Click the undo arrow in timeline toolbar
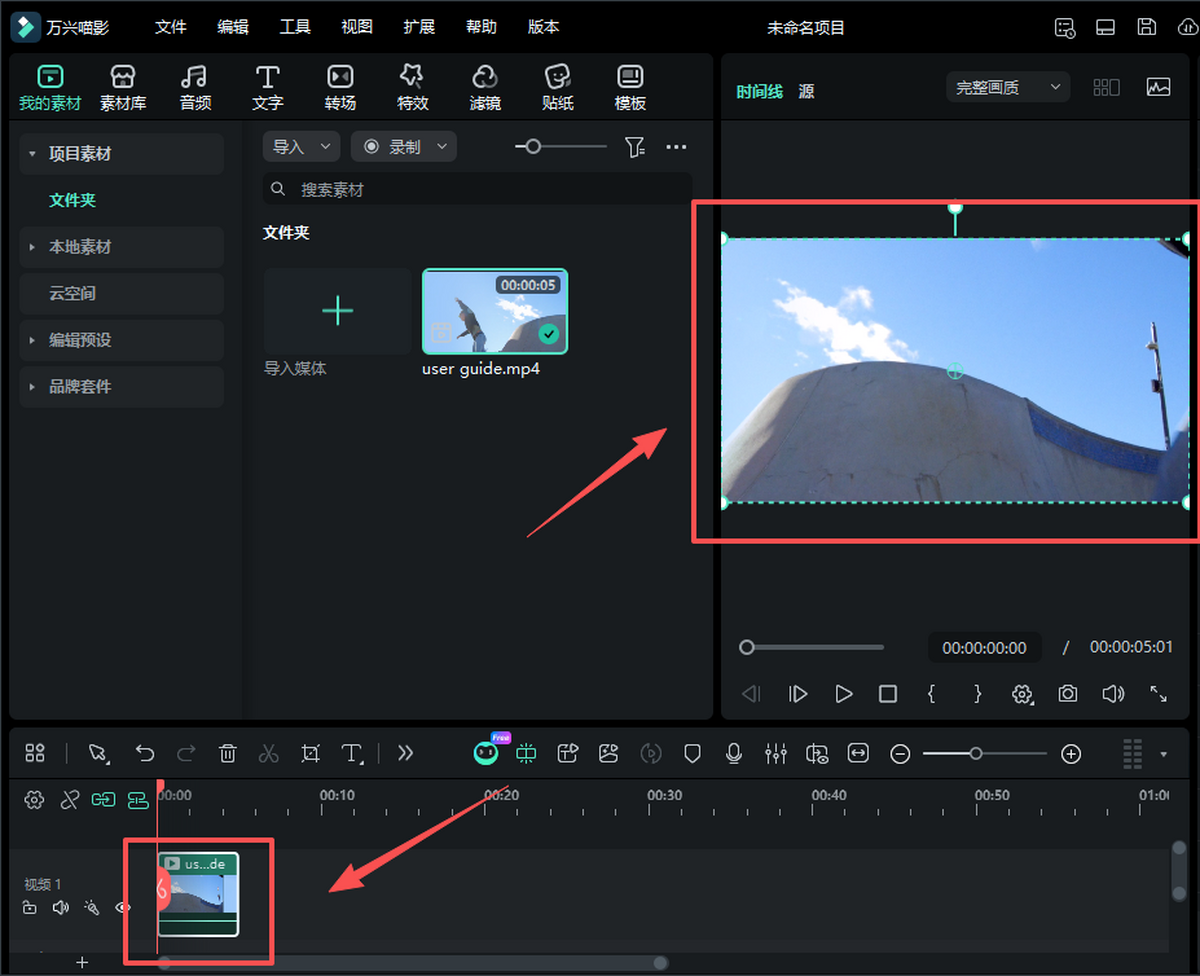The height and width of the screenshot is (976, 1200). point(145,754)
